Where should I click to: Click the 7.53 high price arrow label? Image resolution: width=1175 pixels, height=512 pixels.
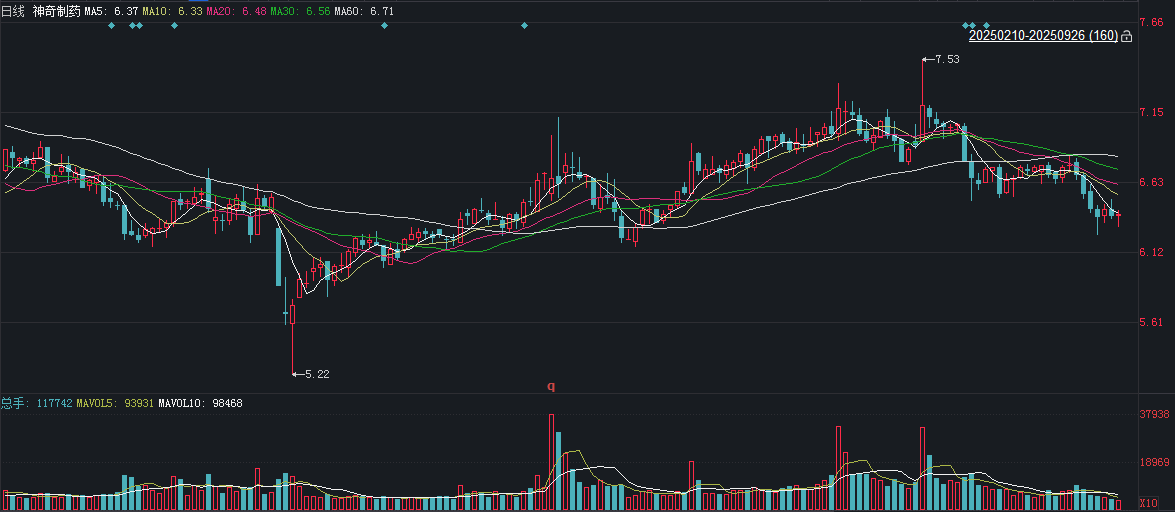tap(945, 60)
